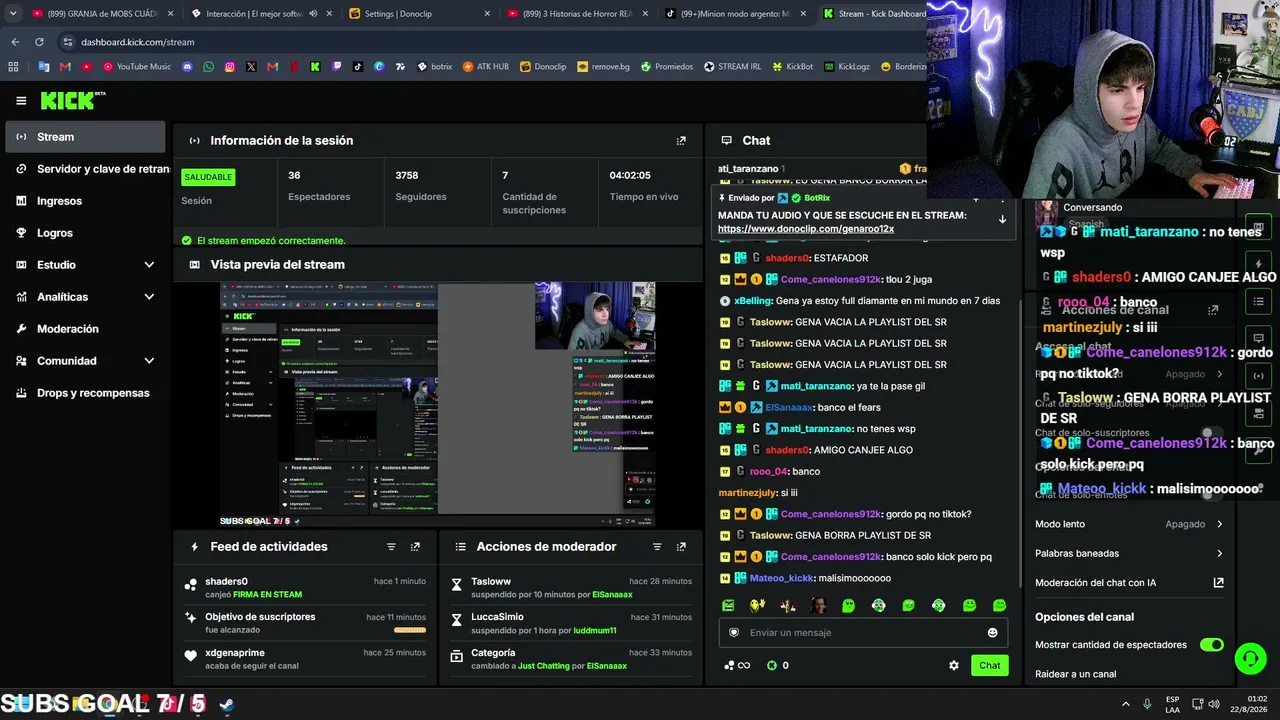This screenshot has width=1280, height=720.
Task: Open the emoji picker in the message box
Action: click(992, 632)
